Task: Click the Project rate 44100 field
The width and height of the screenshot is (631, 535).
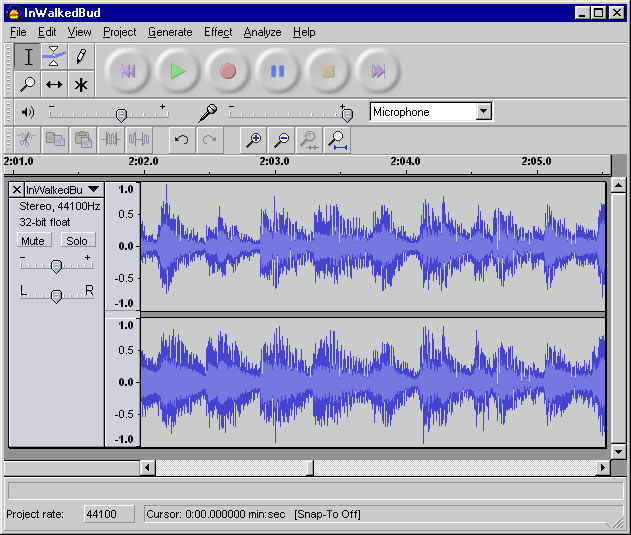Action: [101, 514]
